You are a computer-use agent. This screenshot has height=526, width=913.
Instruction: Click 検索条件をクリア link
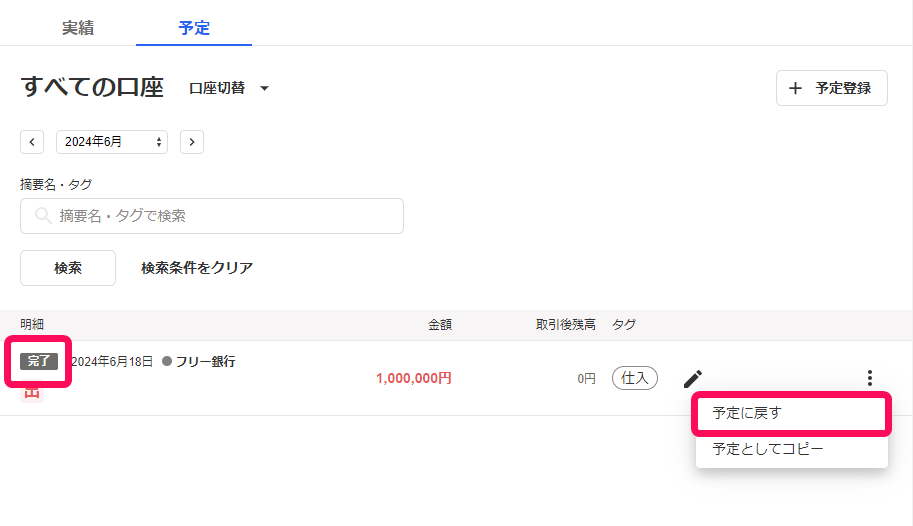197,268
